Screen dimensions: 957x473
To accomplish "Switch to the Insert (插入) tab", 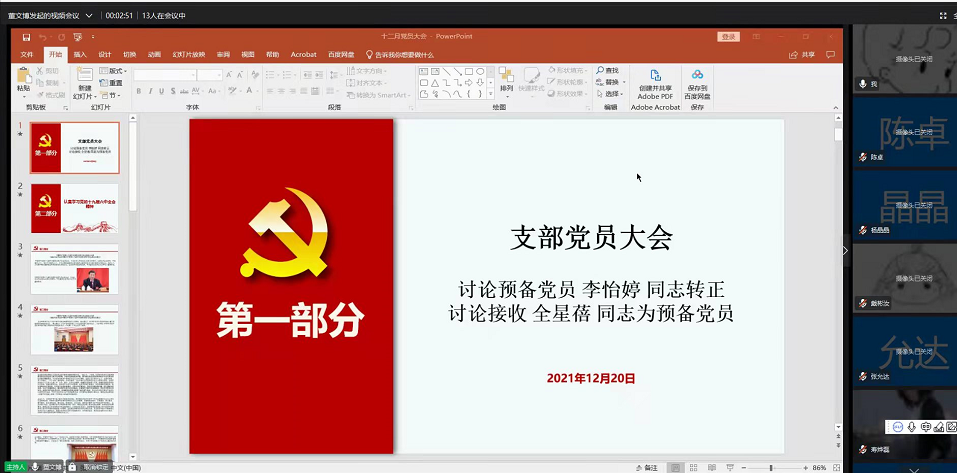I will (x=80, y=54).
